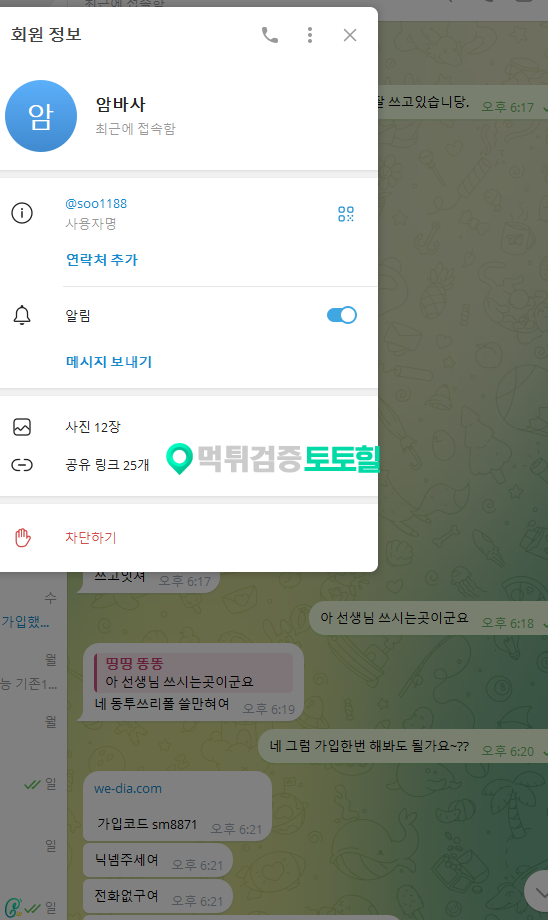
Task: Toggle the 알림 notifications switch
Action: 341,315
